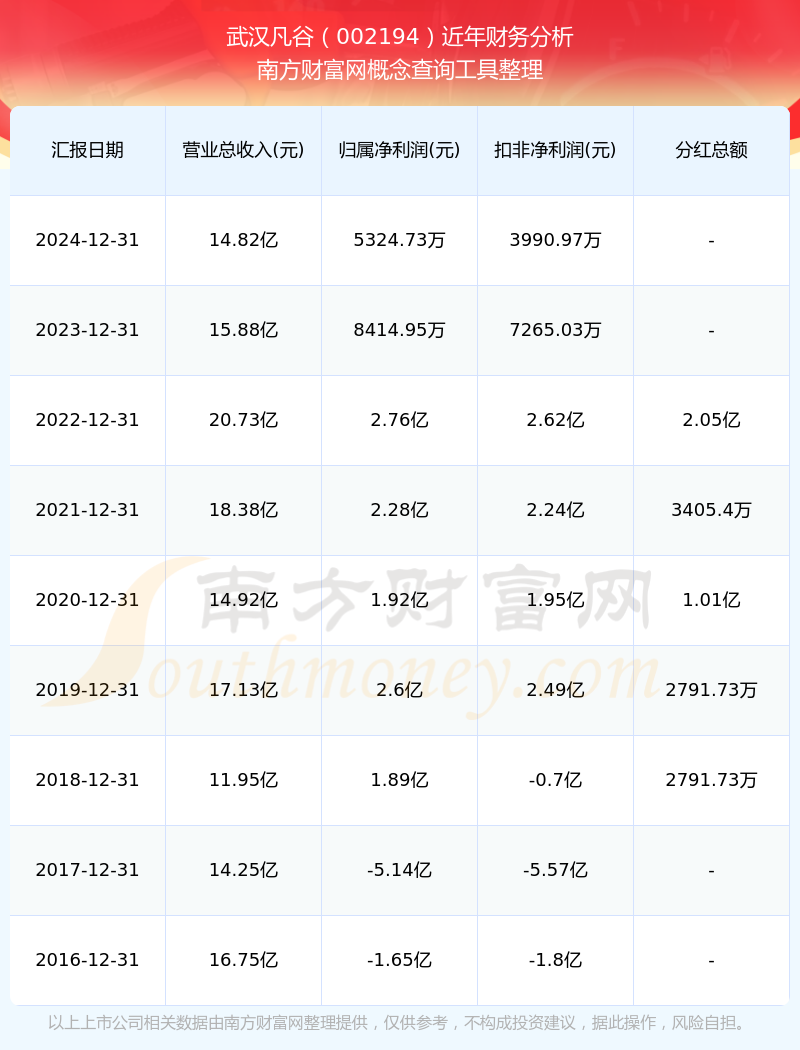The width and height of the screenshot is (800, 1050).
Task: Select the 8414.95万 net profit cell
Action: click(399, 330)
